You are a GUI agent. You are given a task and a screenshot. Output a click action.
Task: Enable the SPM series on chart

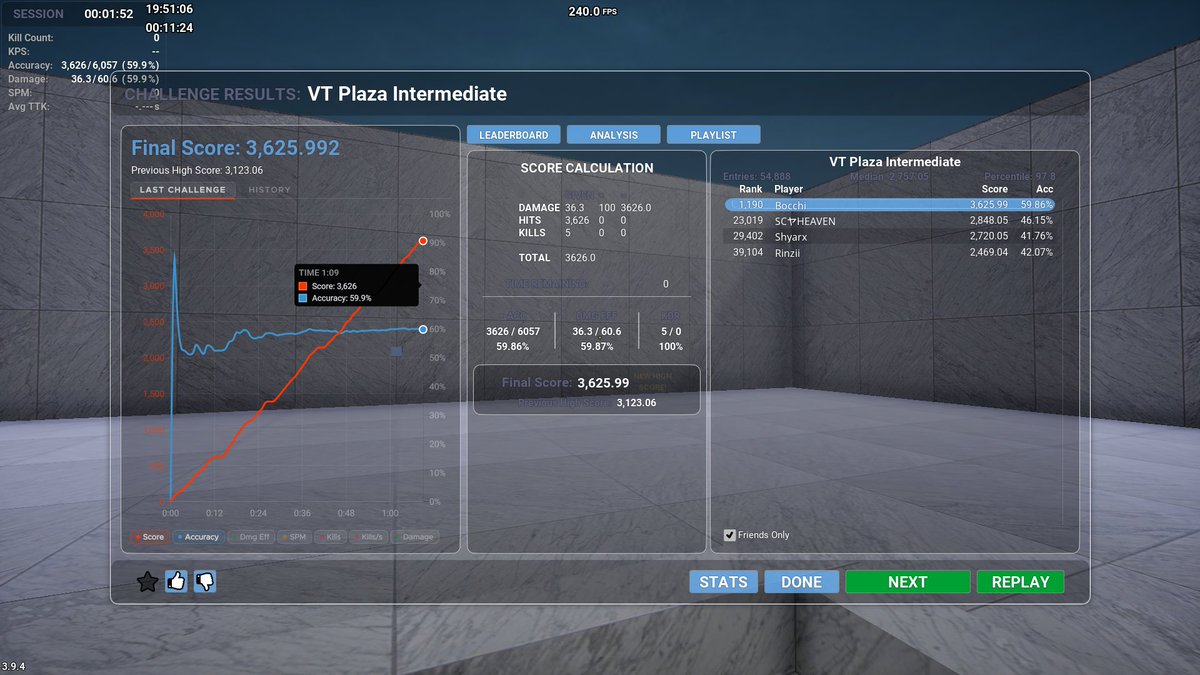(295, 537)
